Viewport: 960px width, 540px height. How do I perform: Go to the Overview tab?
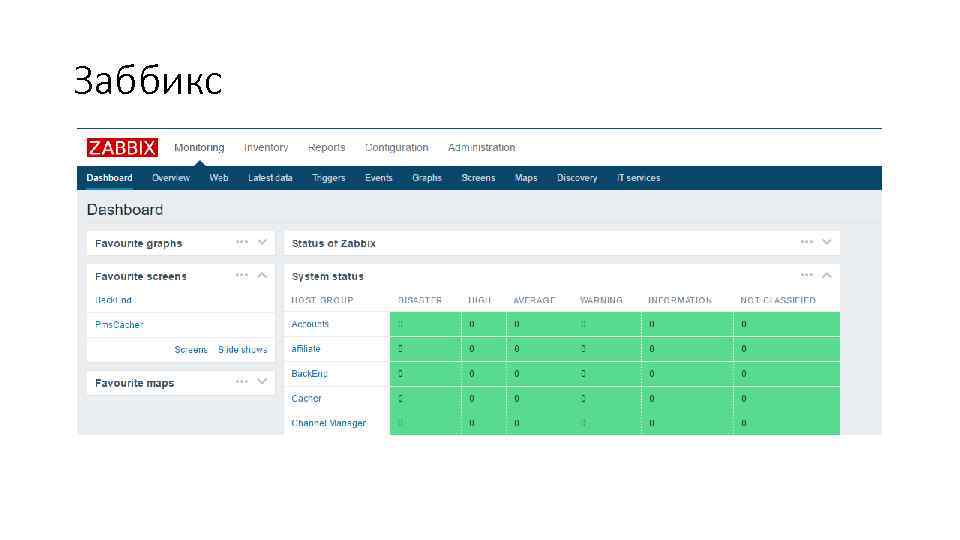point(171,178)
